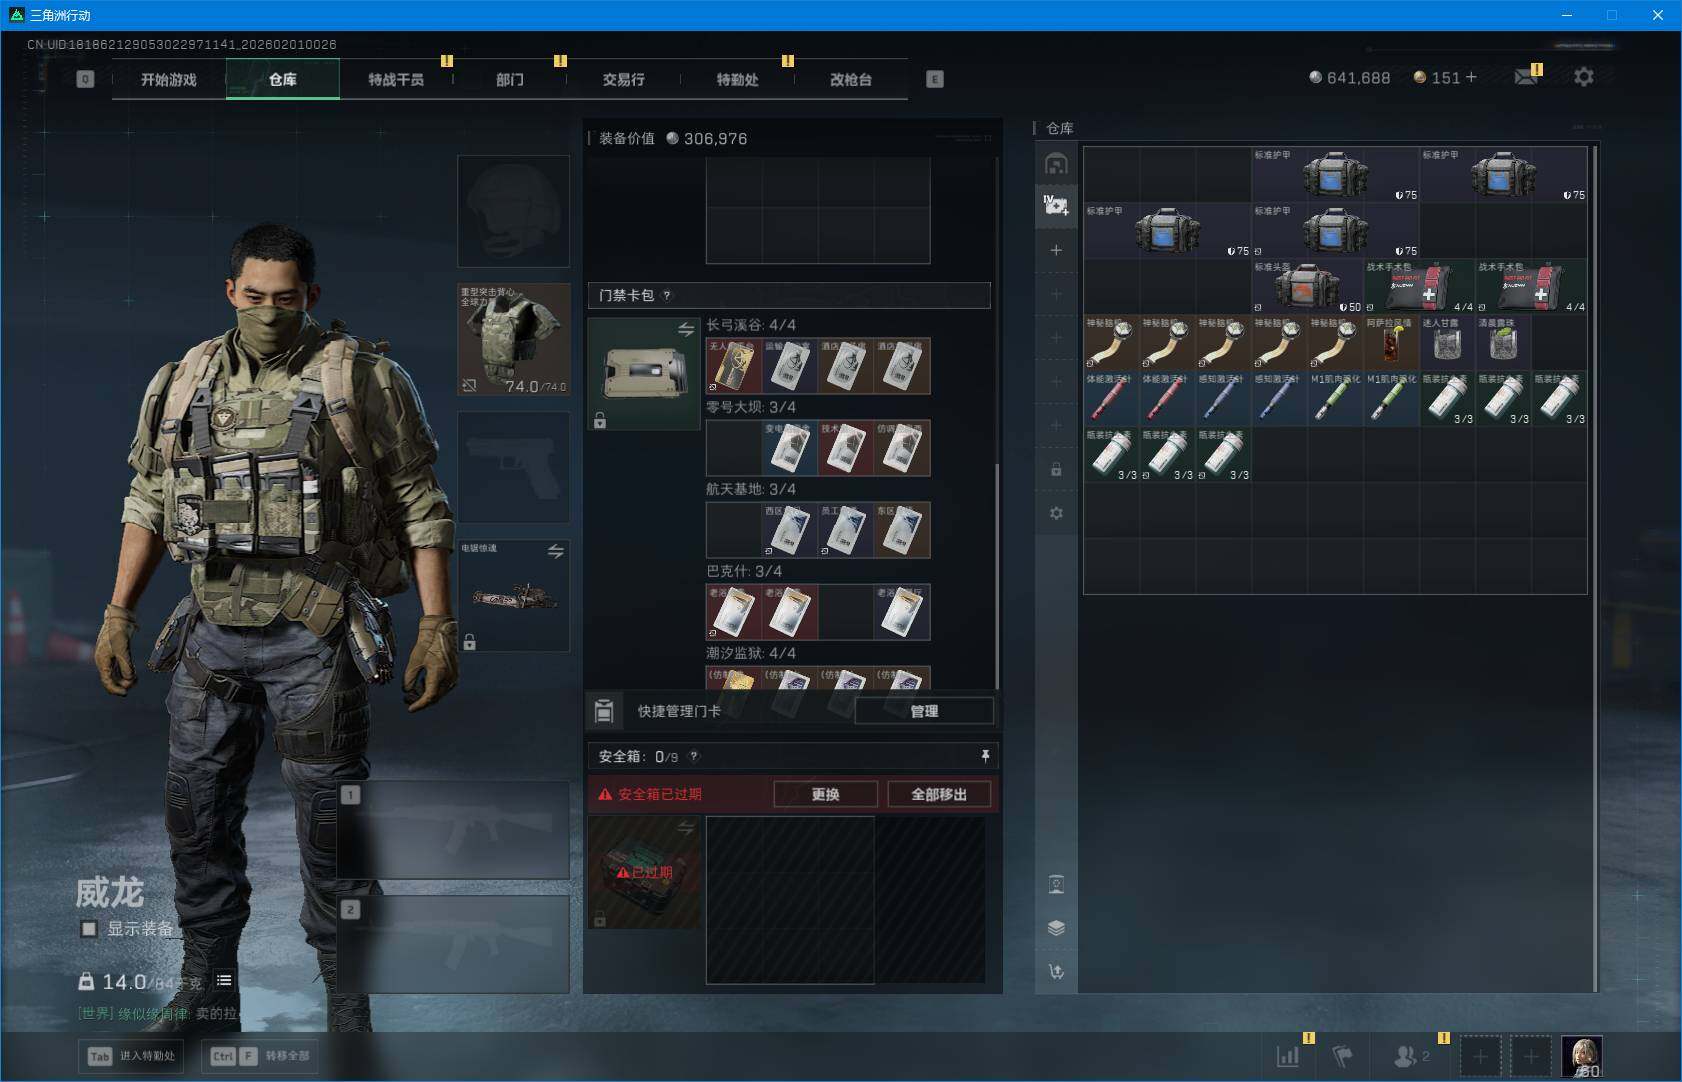Click the cart with arrow icon in warehouse sidebar
Image resolution: width=1682 pixels, height=1082 pixels.
(x=1056, y=971)
